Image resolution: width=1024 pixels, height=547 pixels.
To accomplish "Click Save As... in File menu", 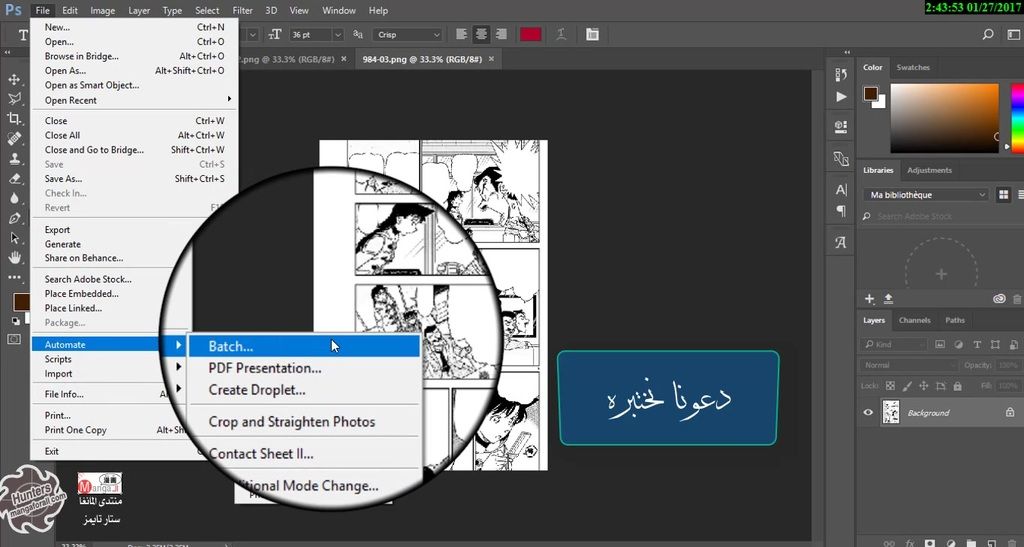I will click(135, 179).
